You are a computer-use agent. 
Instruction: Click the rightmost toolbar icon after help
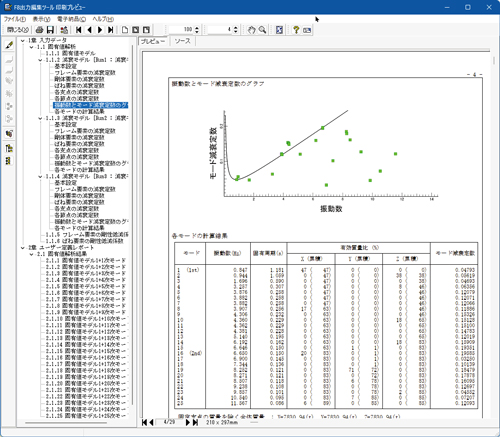[307, 30]
